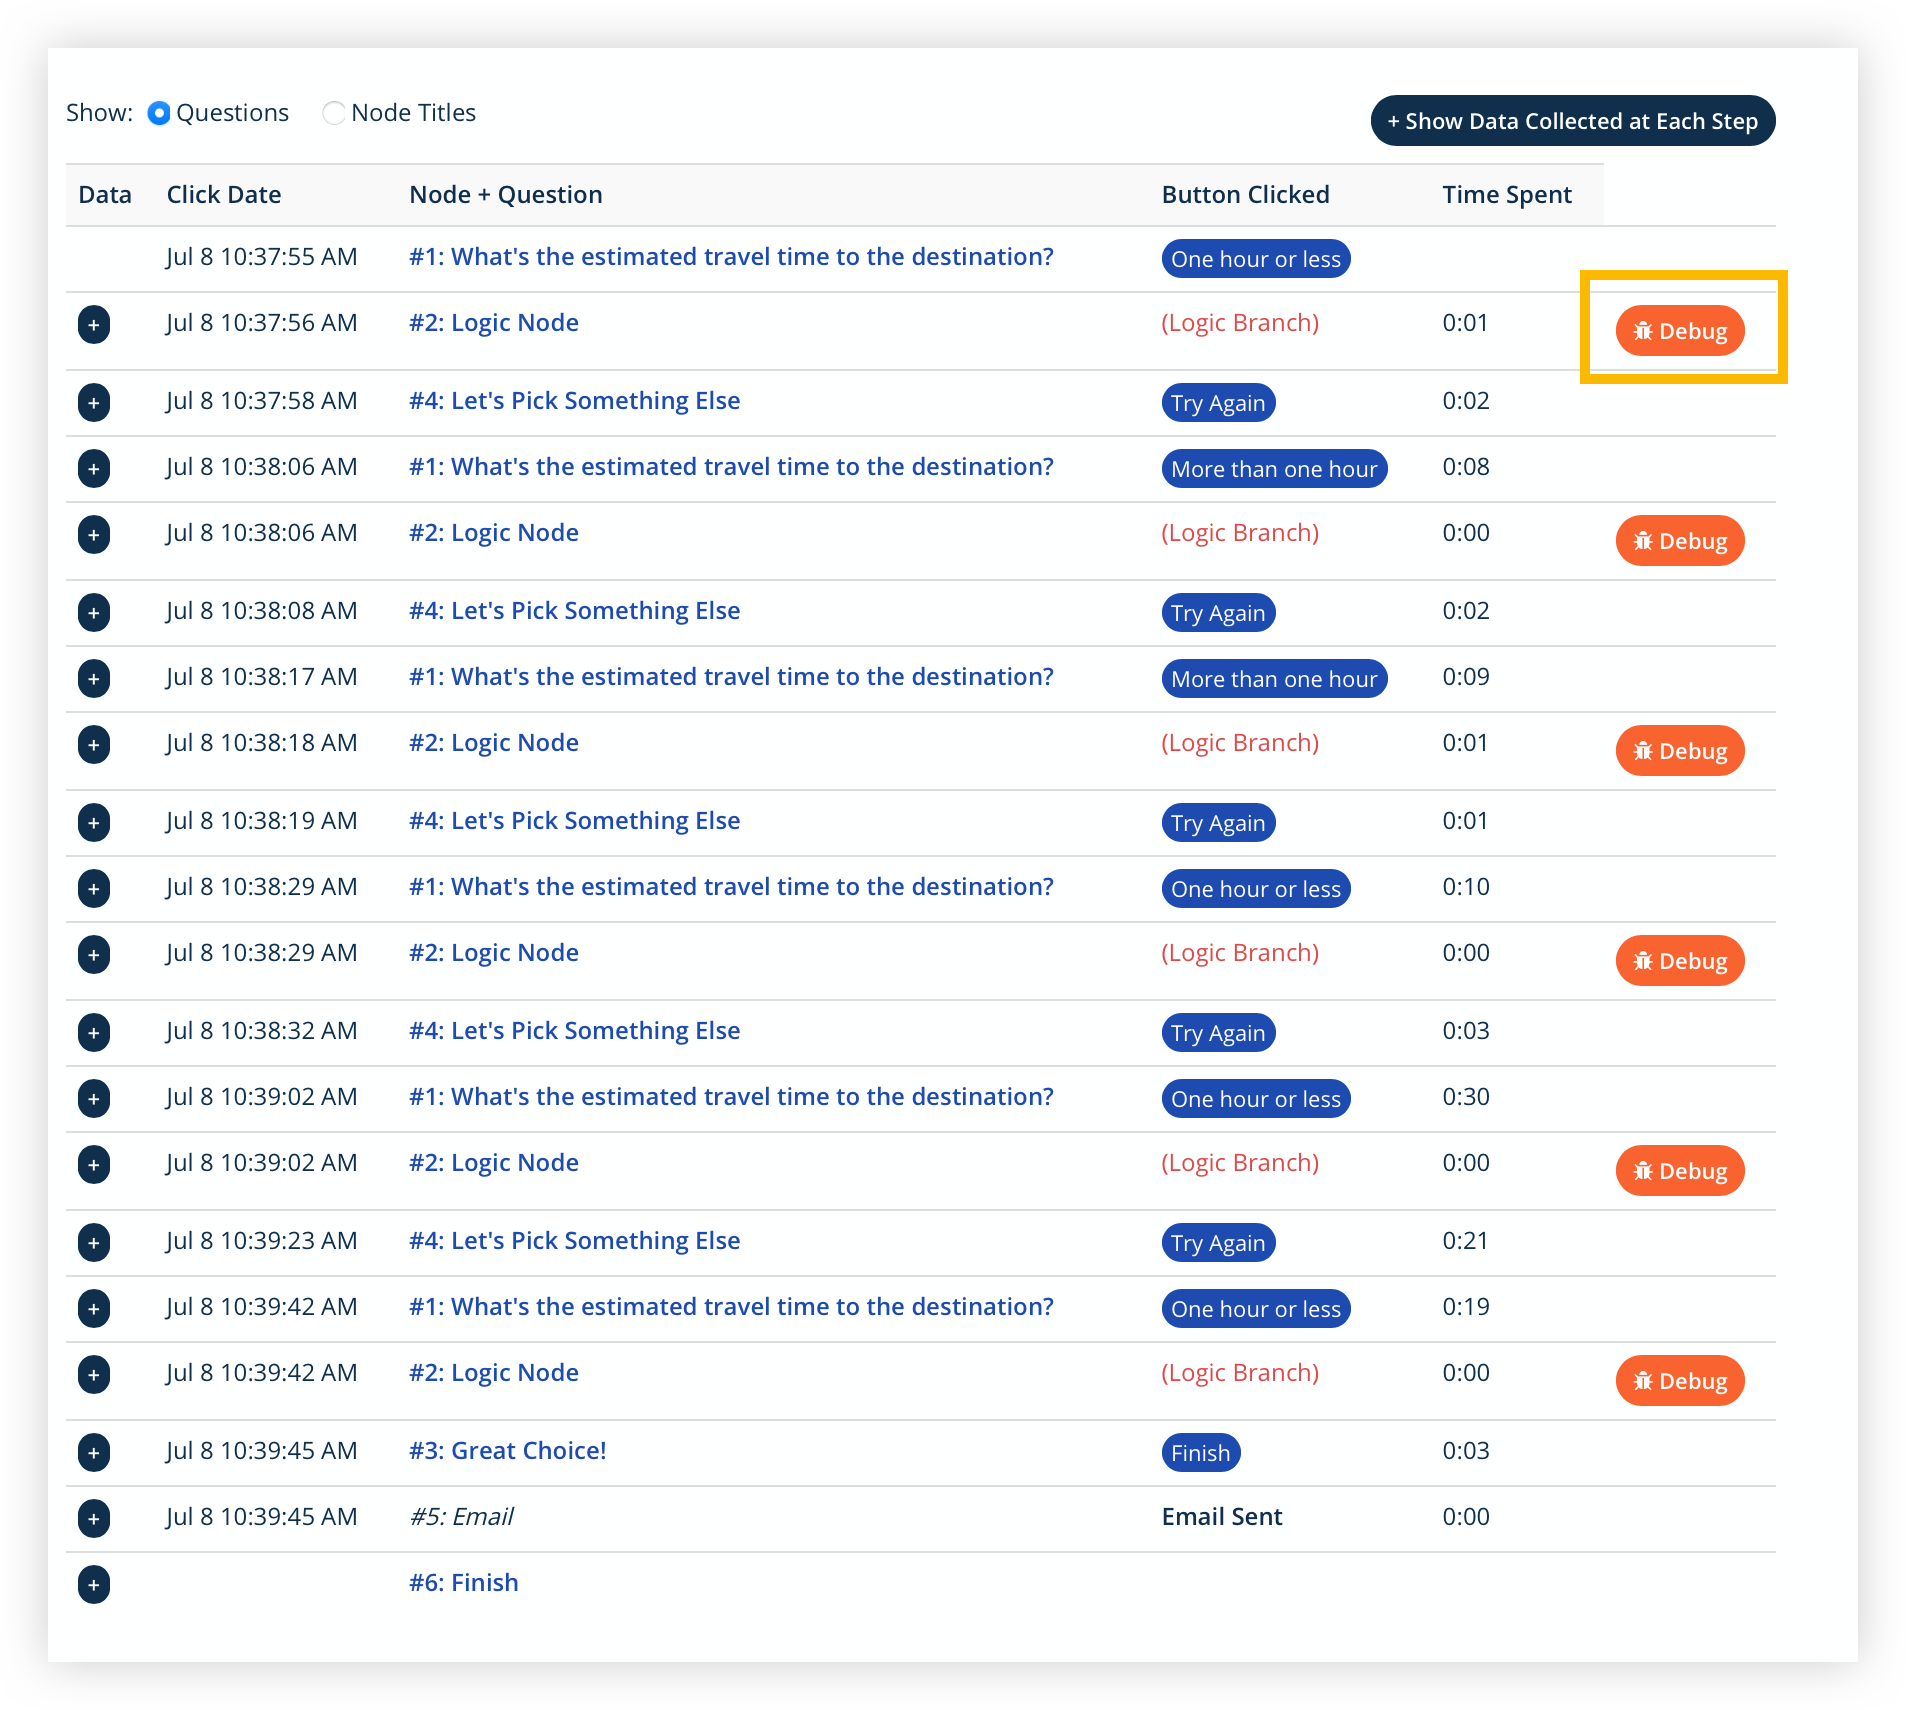Expand data for #6: Finish row
The height and width of the screenshot is (1710, 1906).
(x=94, y=1584)
